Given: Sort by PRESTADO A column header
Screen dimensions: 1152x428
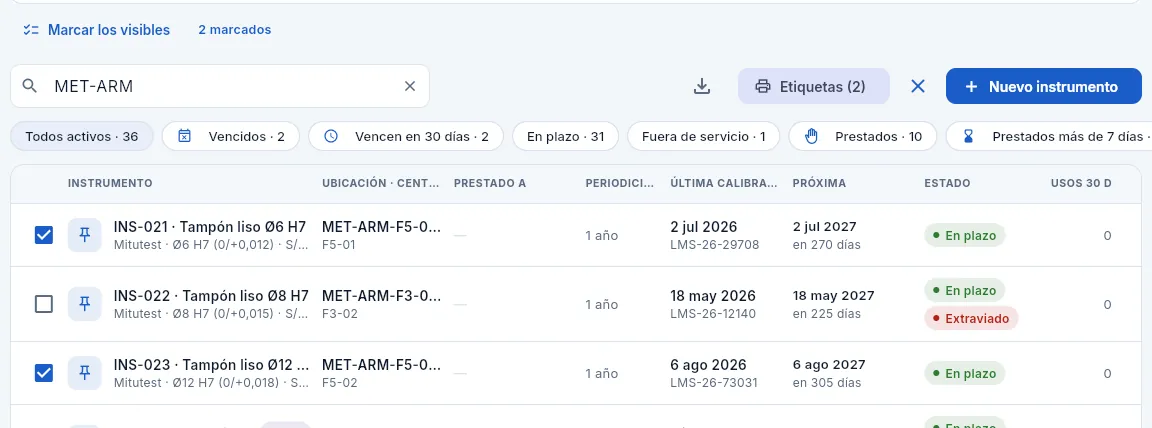Looking at the screenshot, I should coord(490,183).
